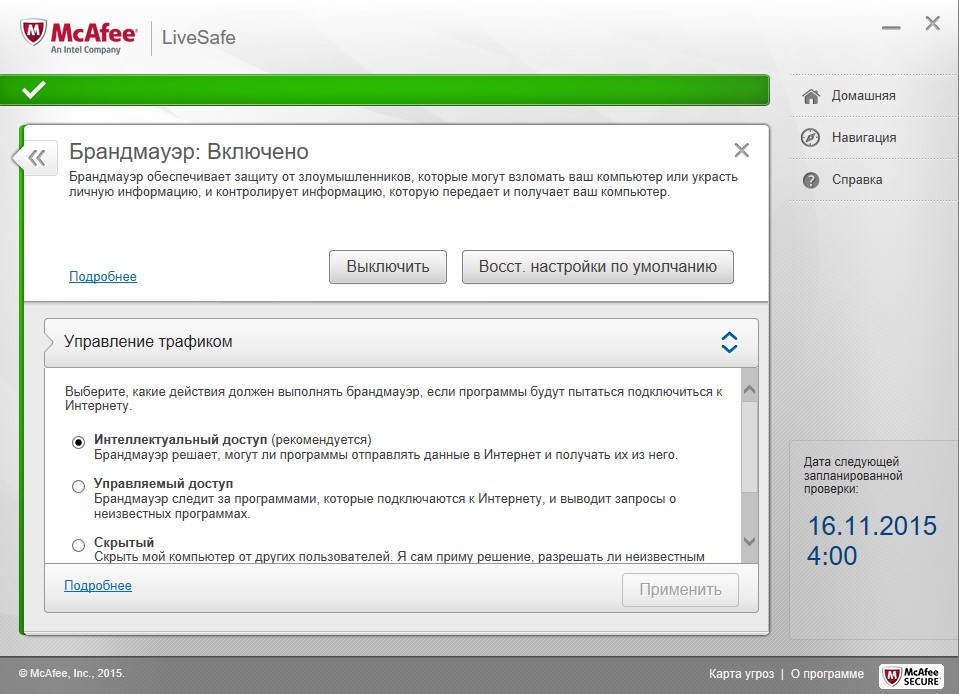Click the green status checkmark icon
Viewport: 959px width, 694px height.
pyautogui.click(x=34, y=89)
